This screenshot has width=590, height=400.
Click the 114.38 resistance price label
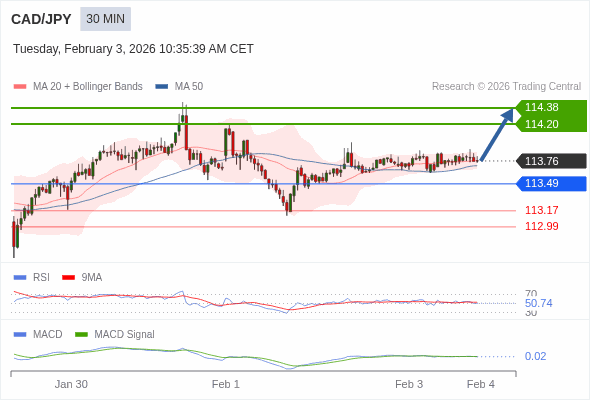[541, 107]
